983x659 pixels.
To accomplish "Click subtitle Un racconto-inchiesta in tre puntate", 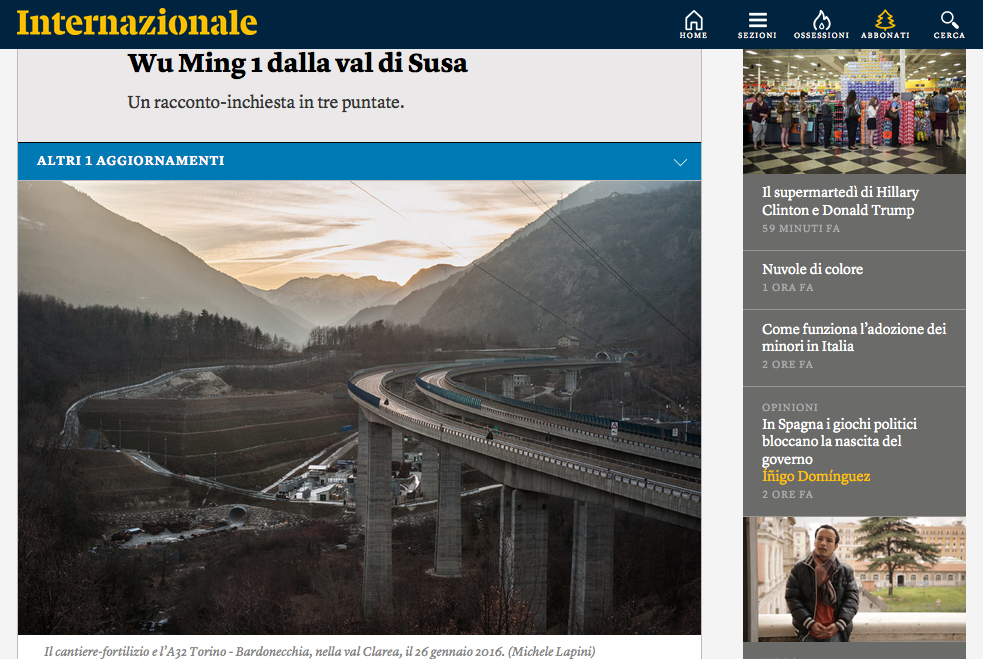I will [x=266, y=102].
